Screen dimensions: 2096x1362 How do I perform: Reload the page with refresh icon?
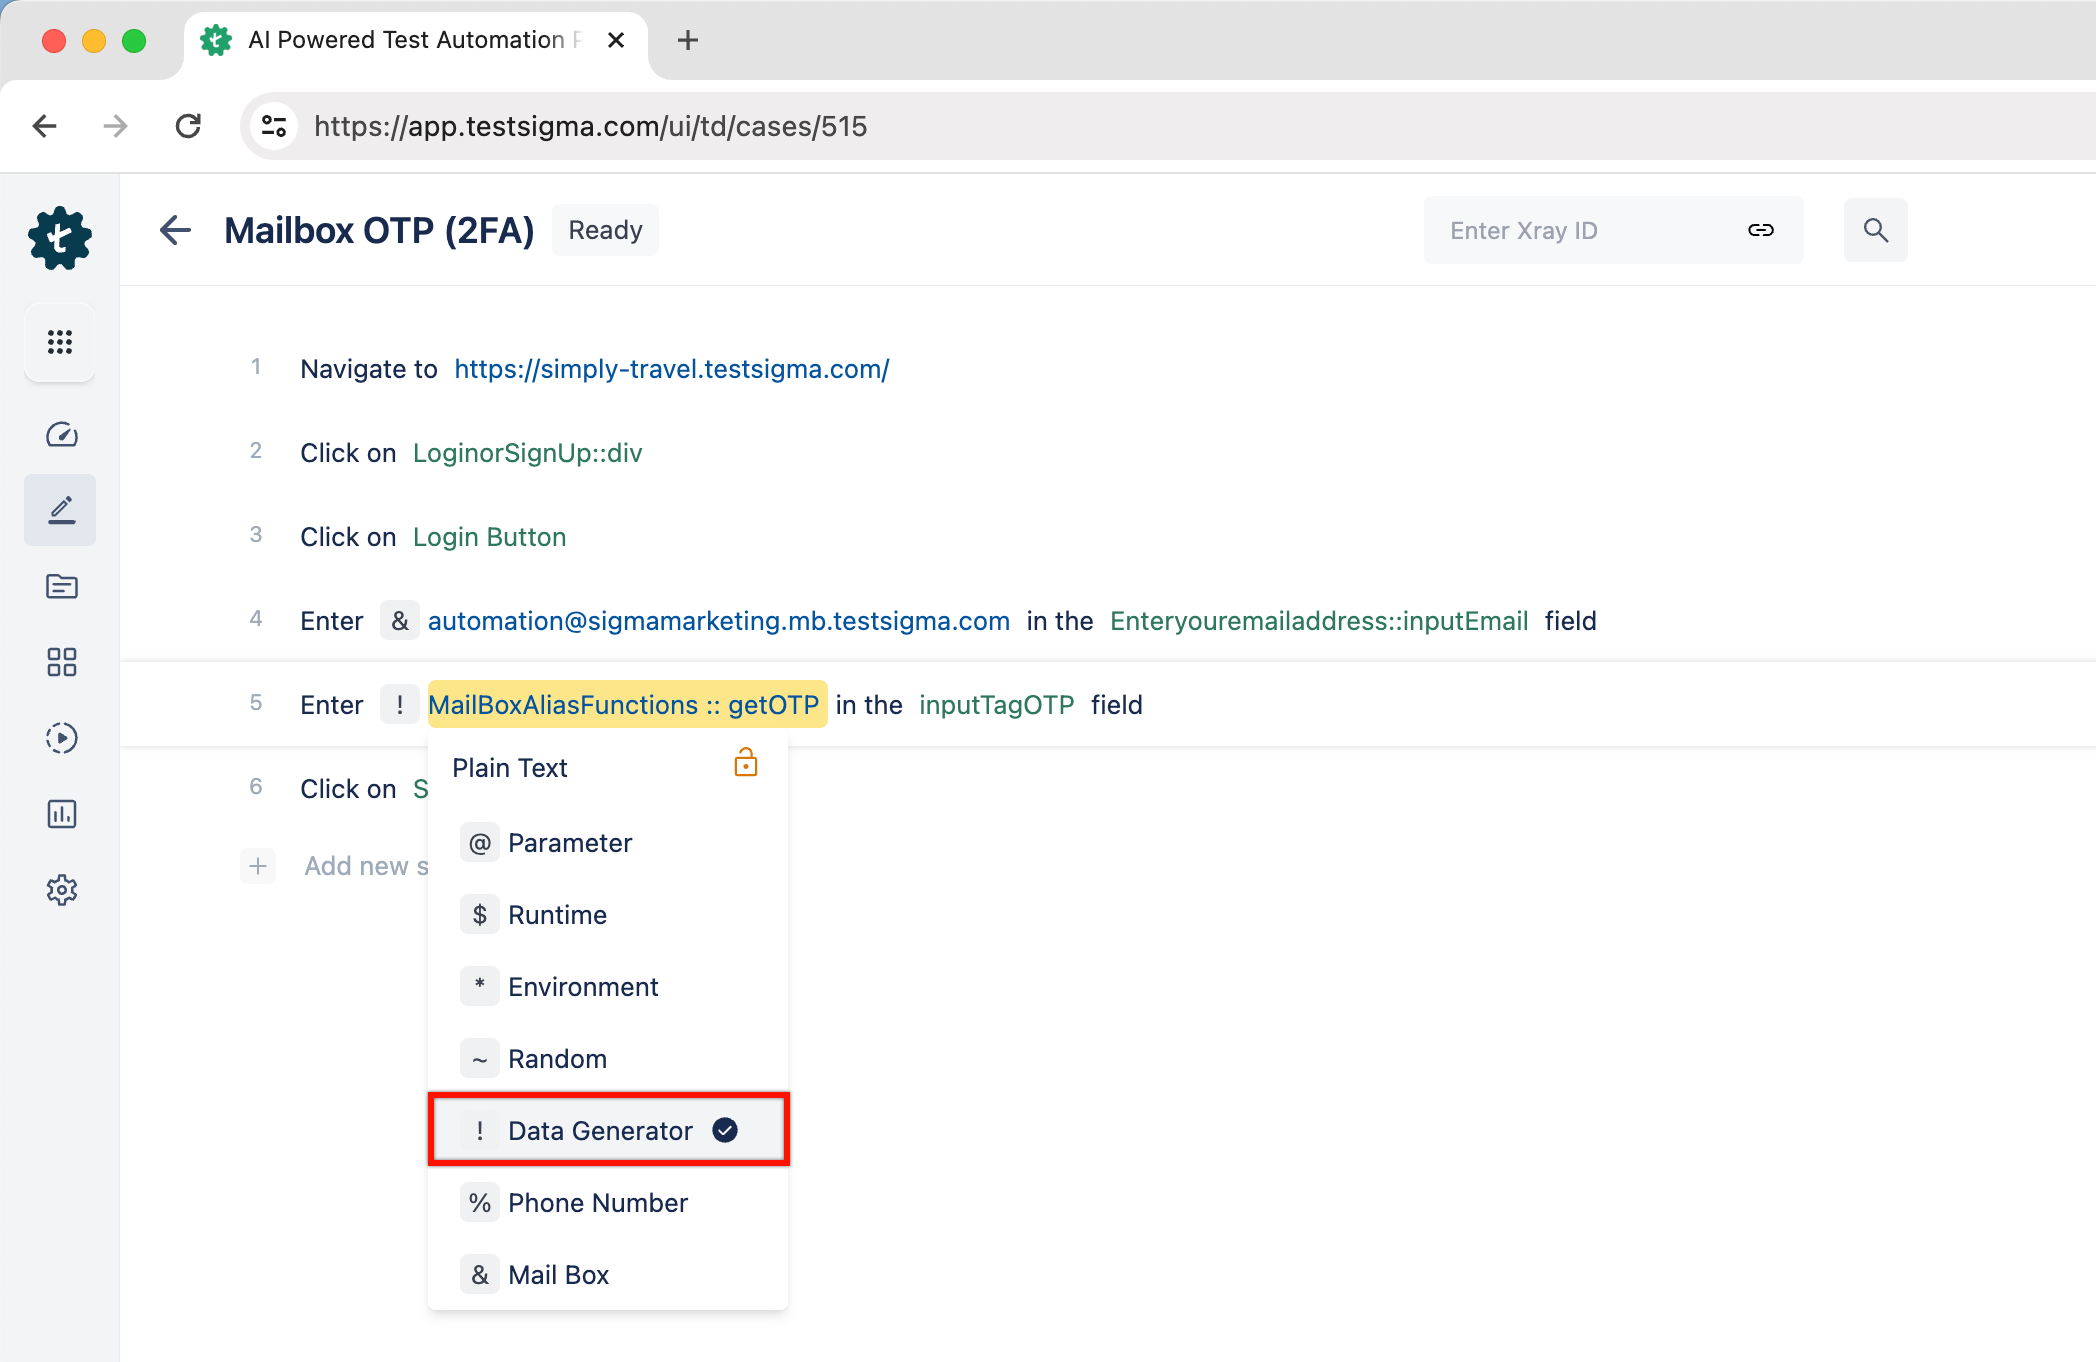coord(188,126)
